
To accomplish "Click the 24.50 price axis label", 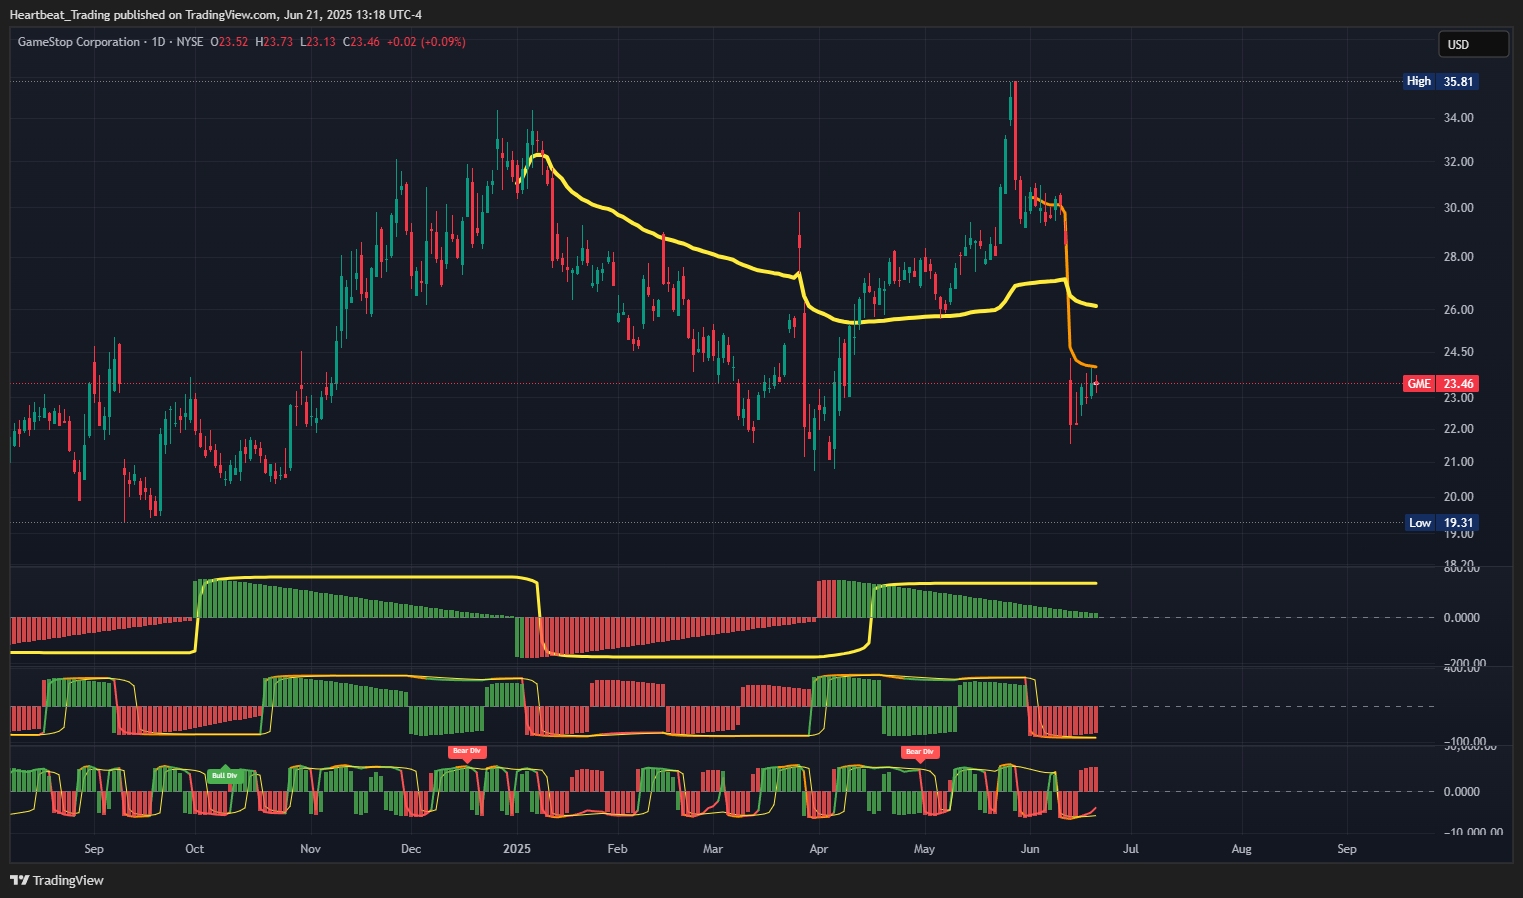I will [1459, 352].
